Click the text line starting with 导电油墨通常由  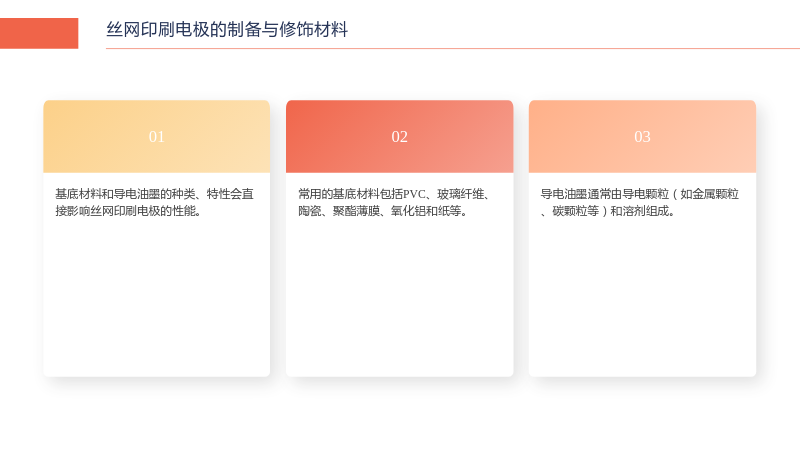(x=640, y=194)
